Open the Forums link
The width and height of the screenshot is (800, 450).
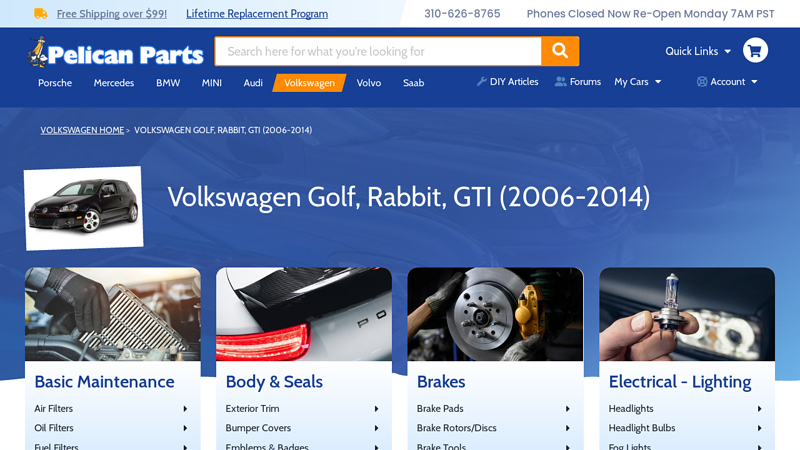(585, 82)
